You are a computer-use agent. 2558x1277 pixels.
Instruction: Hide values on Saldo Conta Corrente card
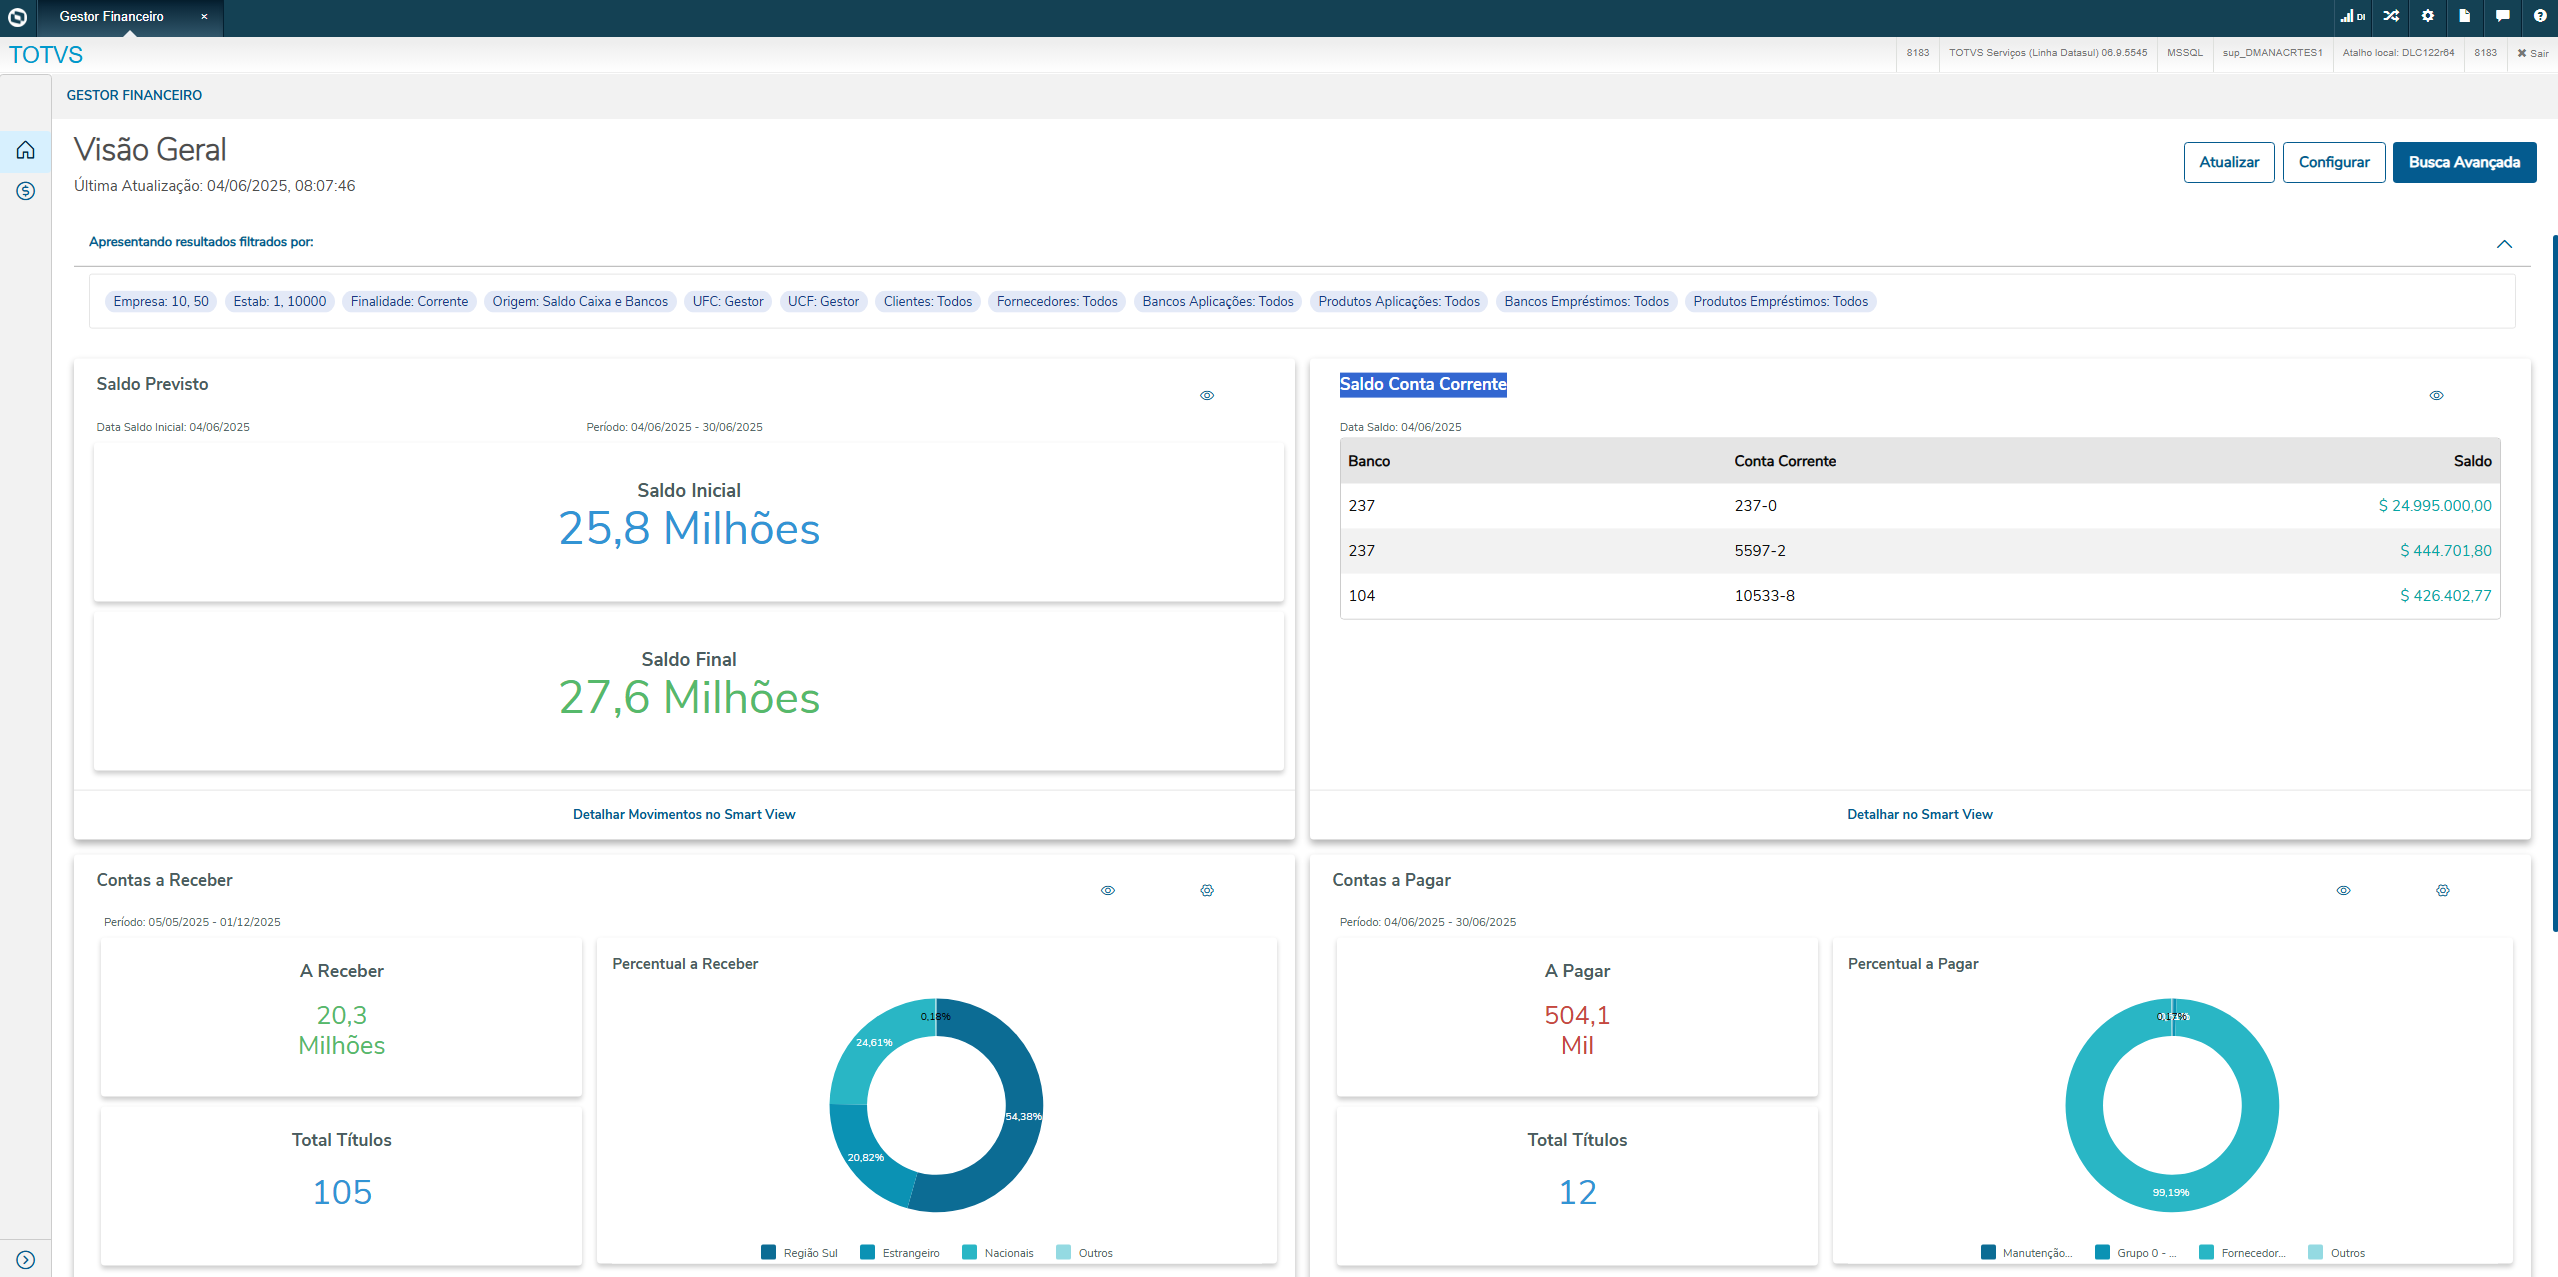click(2436, 395)
